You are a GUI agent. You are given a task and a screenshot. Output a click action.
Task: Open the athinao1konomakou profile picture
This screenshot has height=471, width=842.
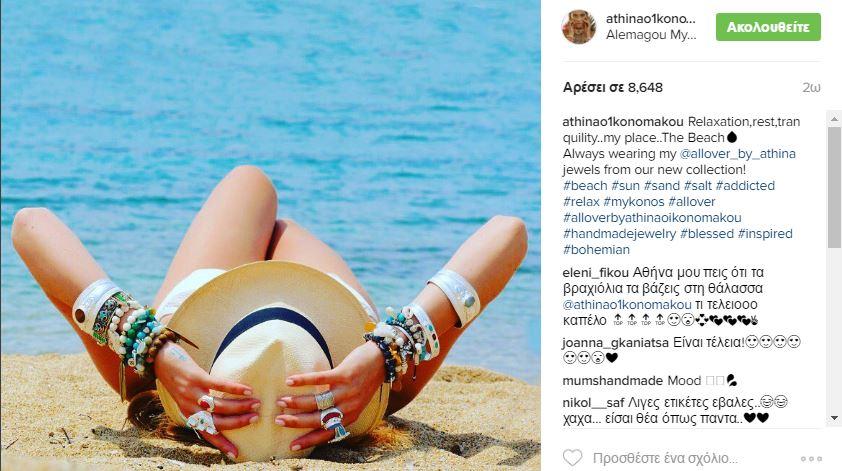(579, 27)
